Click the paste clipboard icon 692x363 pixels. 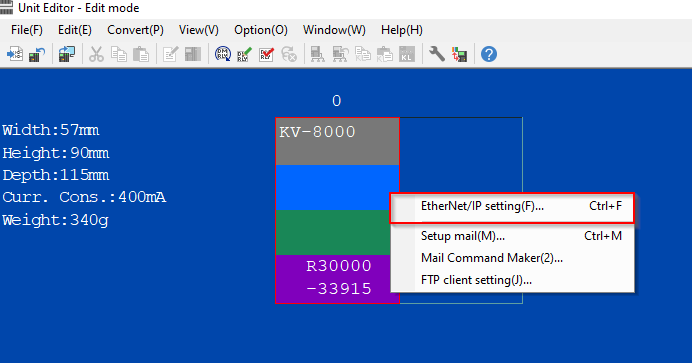coord(141,55)
